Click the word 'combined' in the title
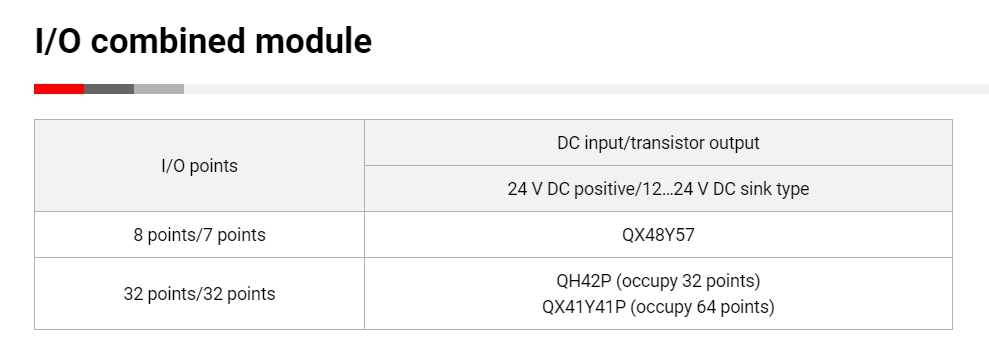989x363 pixels. point(168,42)
